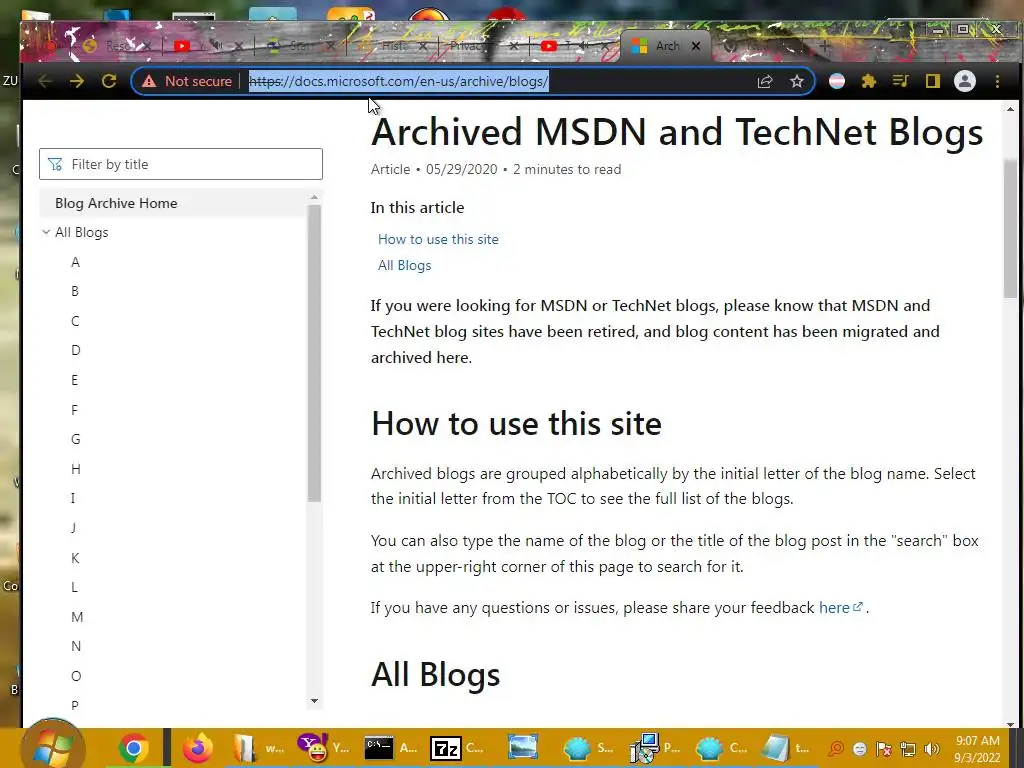Click the sidebar scroll down arrow
The height and width of the screenshot is (768, 1024).
click(314, 701)
